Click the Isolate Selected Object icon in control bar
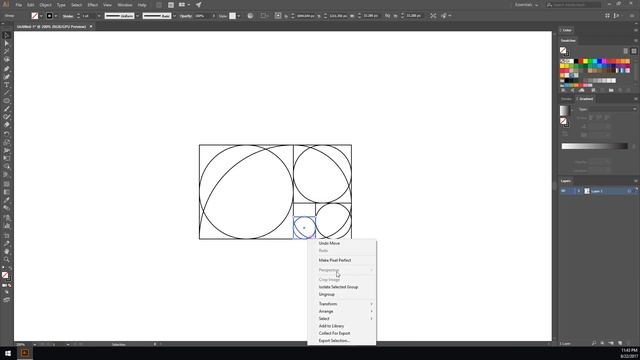This screenshot has height=360, width=640. coord(433,16)
